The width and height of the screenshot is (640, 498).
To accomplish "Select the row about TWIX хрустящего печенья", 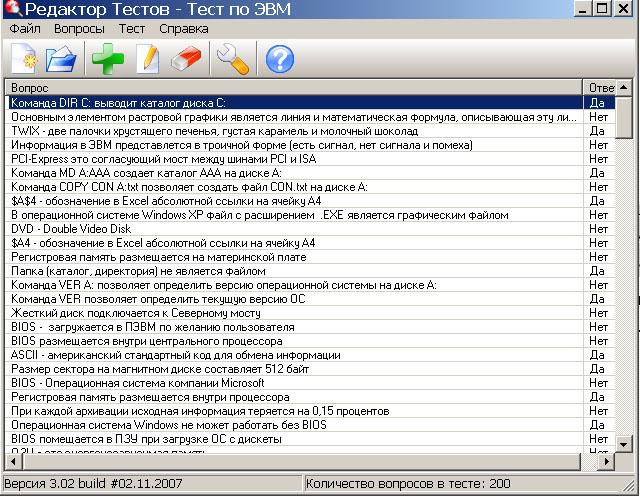I will (x=310, y=131).
